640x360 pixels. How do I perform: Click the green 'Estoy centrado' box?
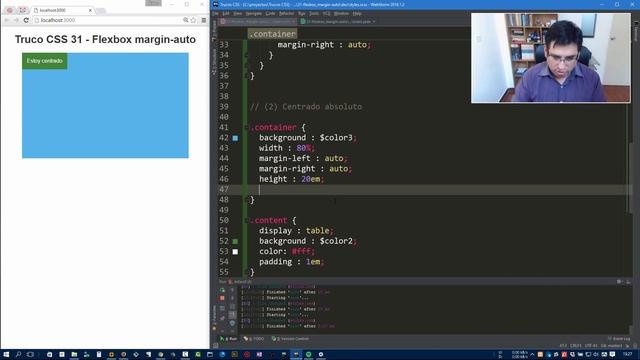[44, 61]
